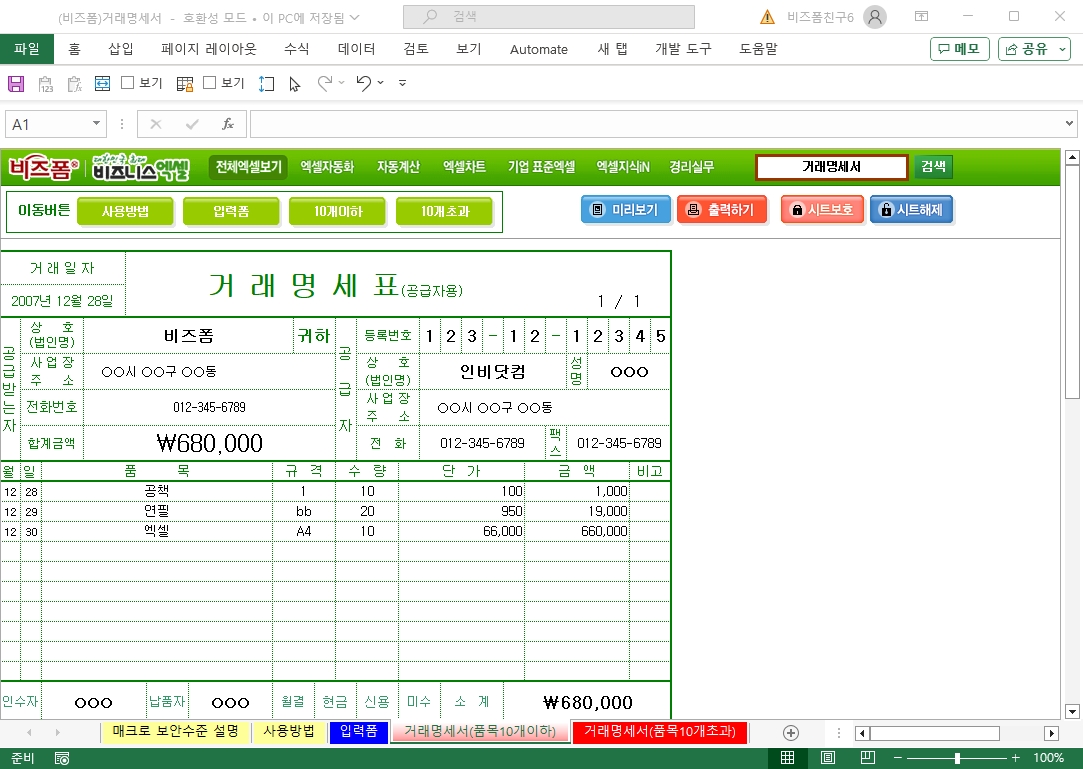1083x769 pixels.
Task: Click the 엑셀자동화 banner link
Action: click(327, 167)
